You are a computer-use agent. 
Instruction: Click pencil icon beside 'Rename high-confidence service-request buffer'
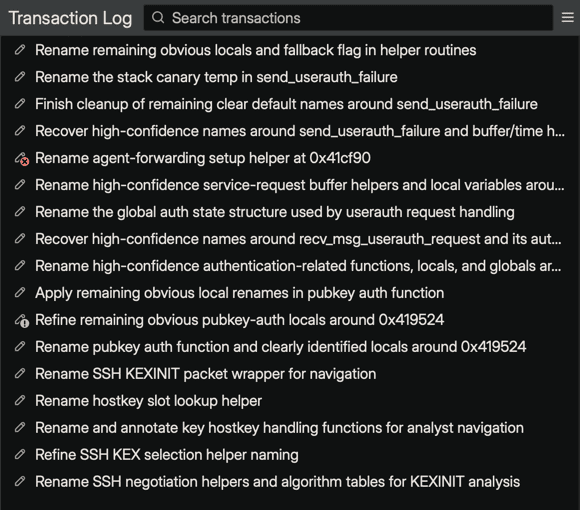[x=20, y=185]
